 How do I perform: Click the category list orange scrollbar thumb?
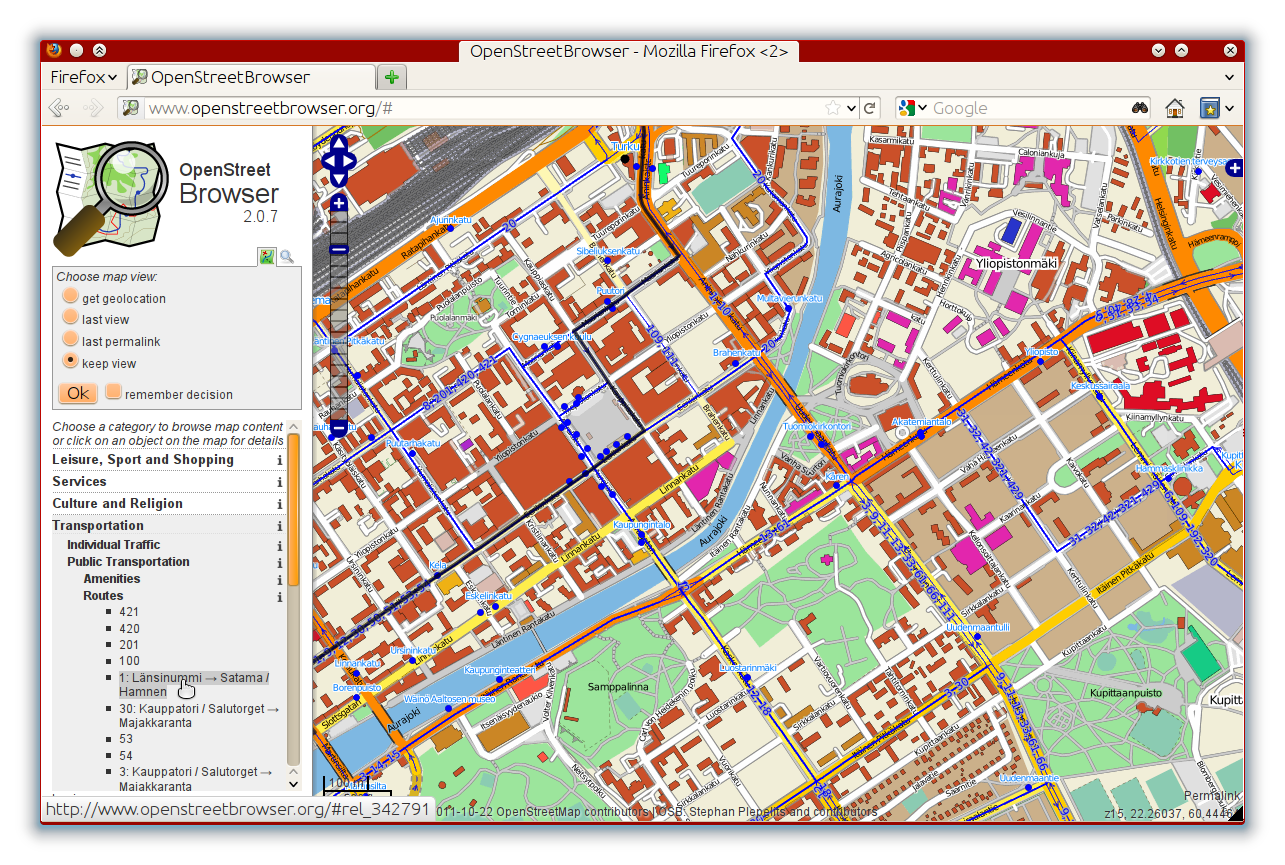[x=294, y=511]
